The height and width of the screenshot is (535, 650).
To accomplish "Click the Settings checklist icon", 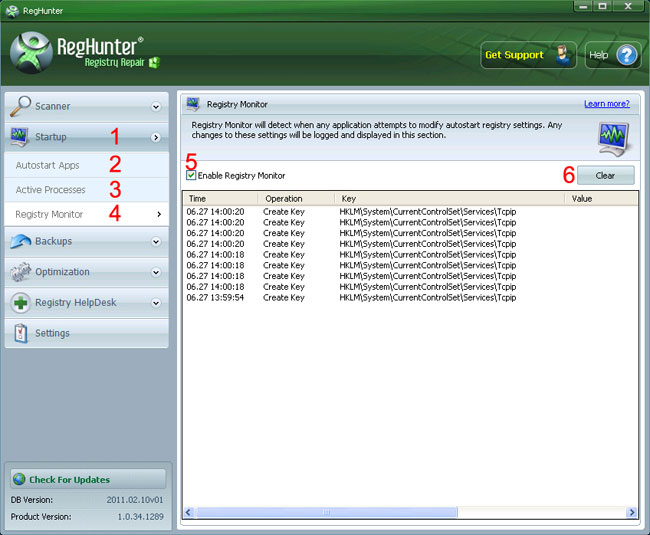I will (21, 333).
